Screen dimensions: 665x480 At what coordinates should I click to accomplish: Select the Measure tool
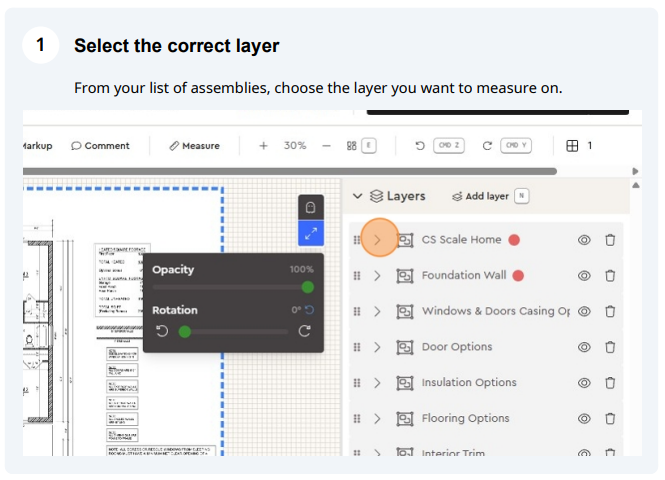(195, 146)
